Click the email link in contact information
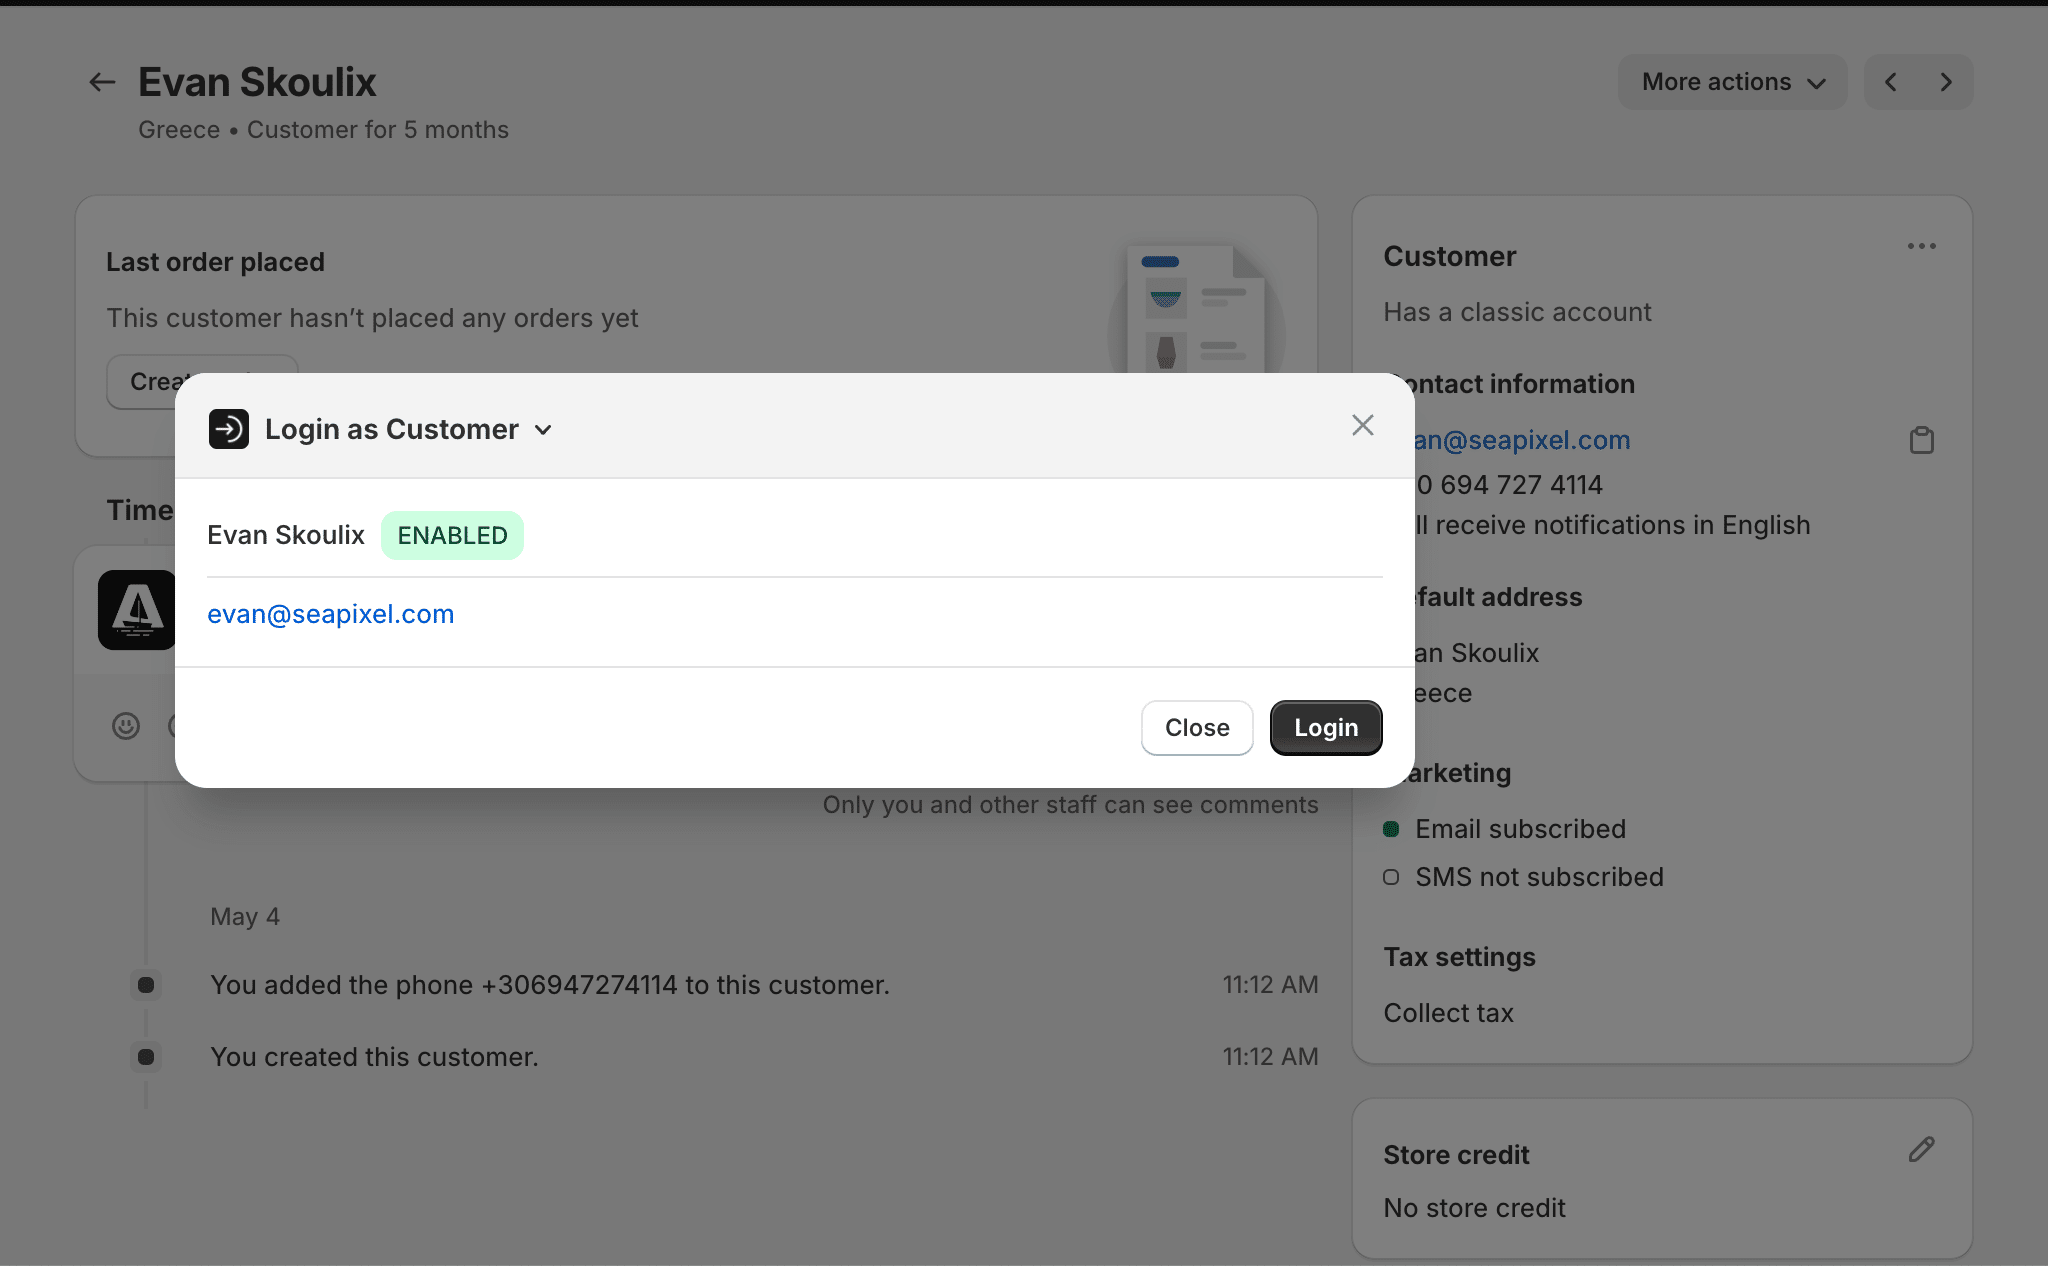 point(1520,440)
